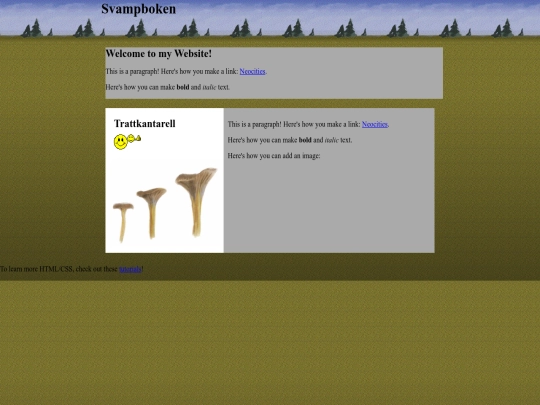
Task: Open the Neocities link in the welcome box
Action: (x=252, y=71)
